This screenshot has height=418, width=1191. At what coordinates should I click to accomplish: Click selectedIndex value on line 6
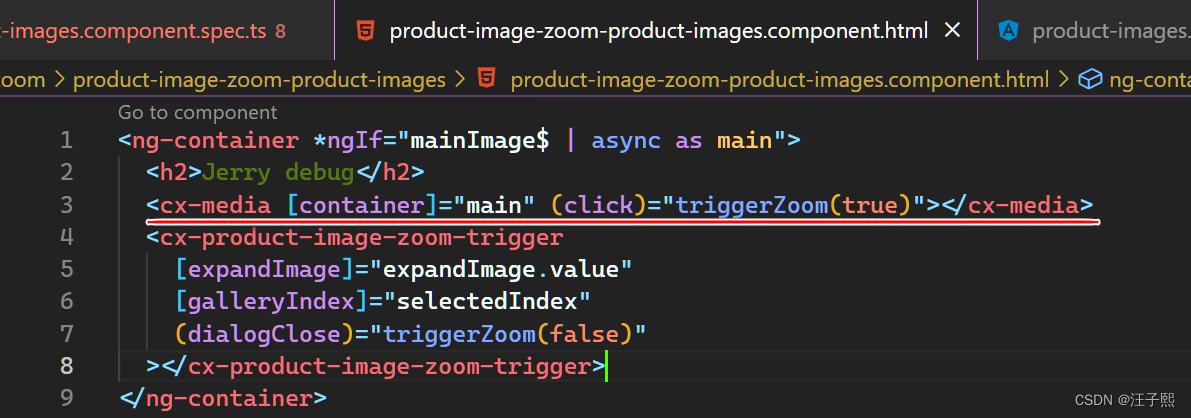pos(486,302)
